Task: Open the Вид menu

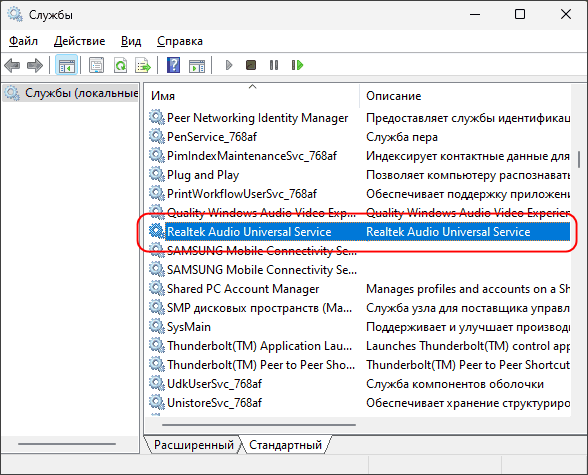Action: click(131, 41)
